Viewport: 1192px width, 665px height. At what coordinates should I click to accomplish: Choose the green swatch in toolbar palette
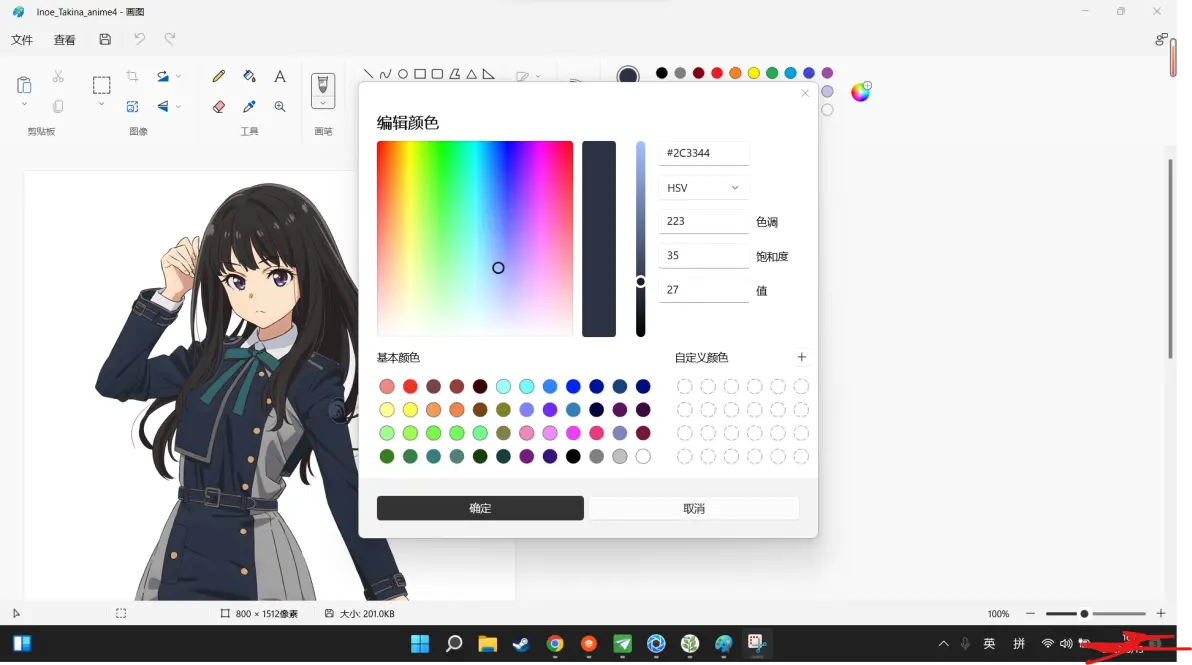[772, 73]
